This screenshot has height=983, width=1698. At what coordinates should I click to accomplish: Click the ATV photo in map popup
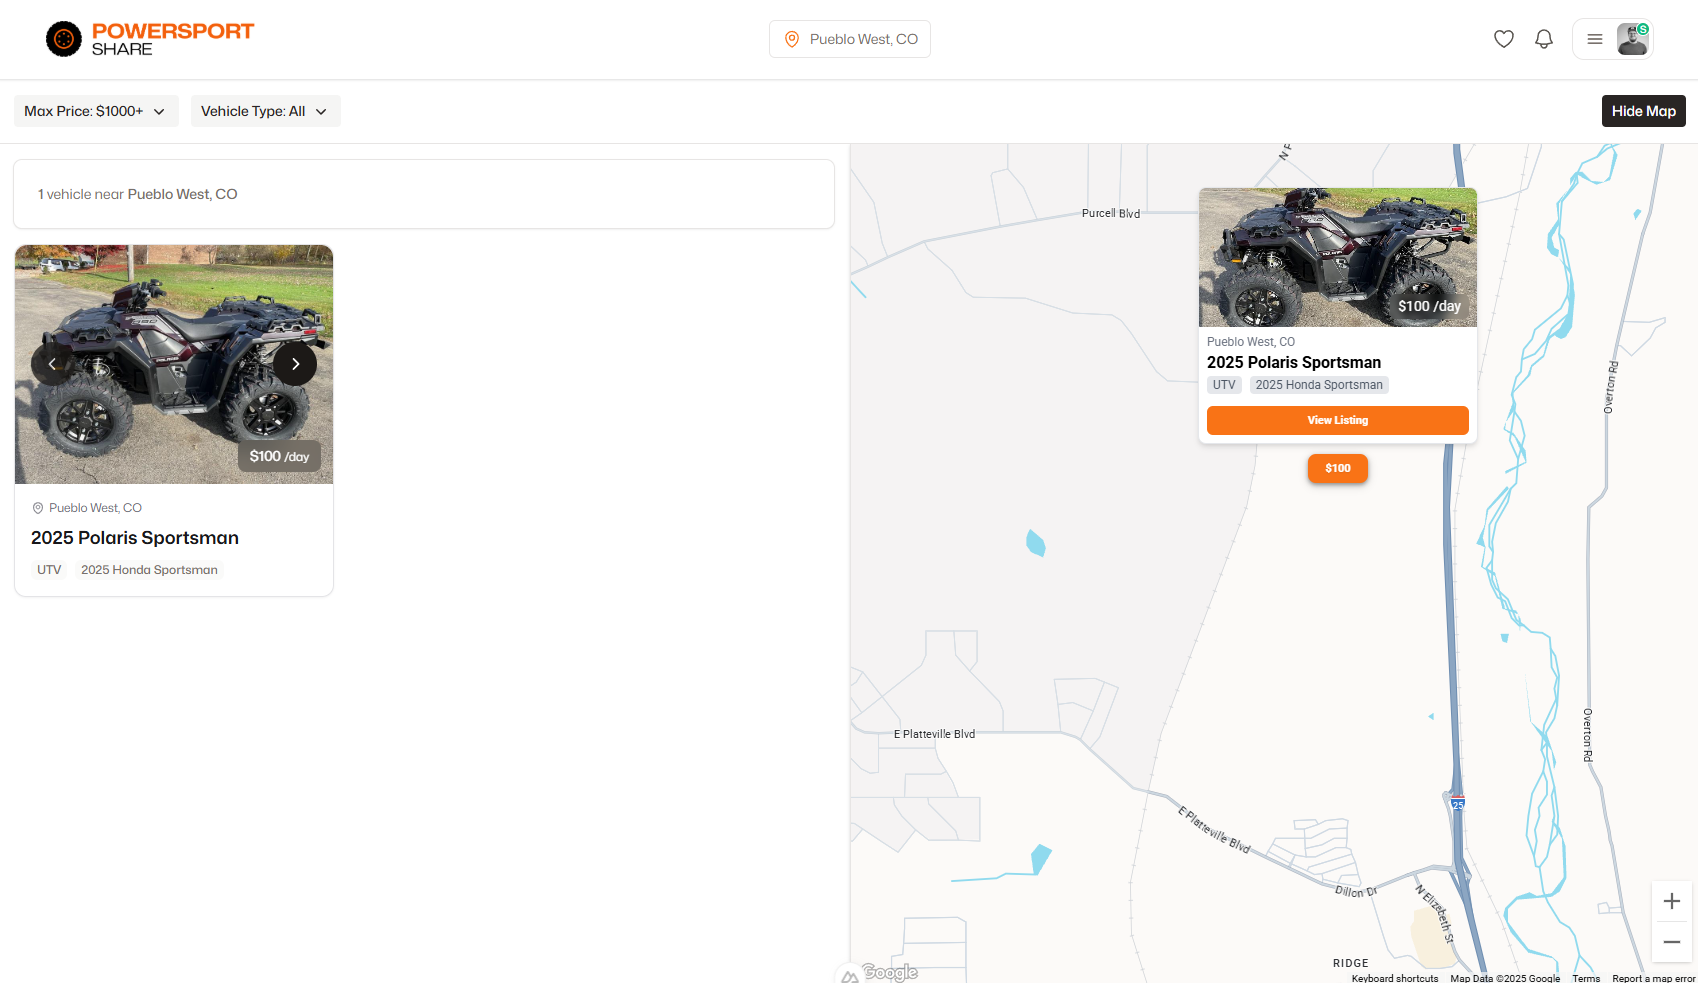coord(1338,257)
